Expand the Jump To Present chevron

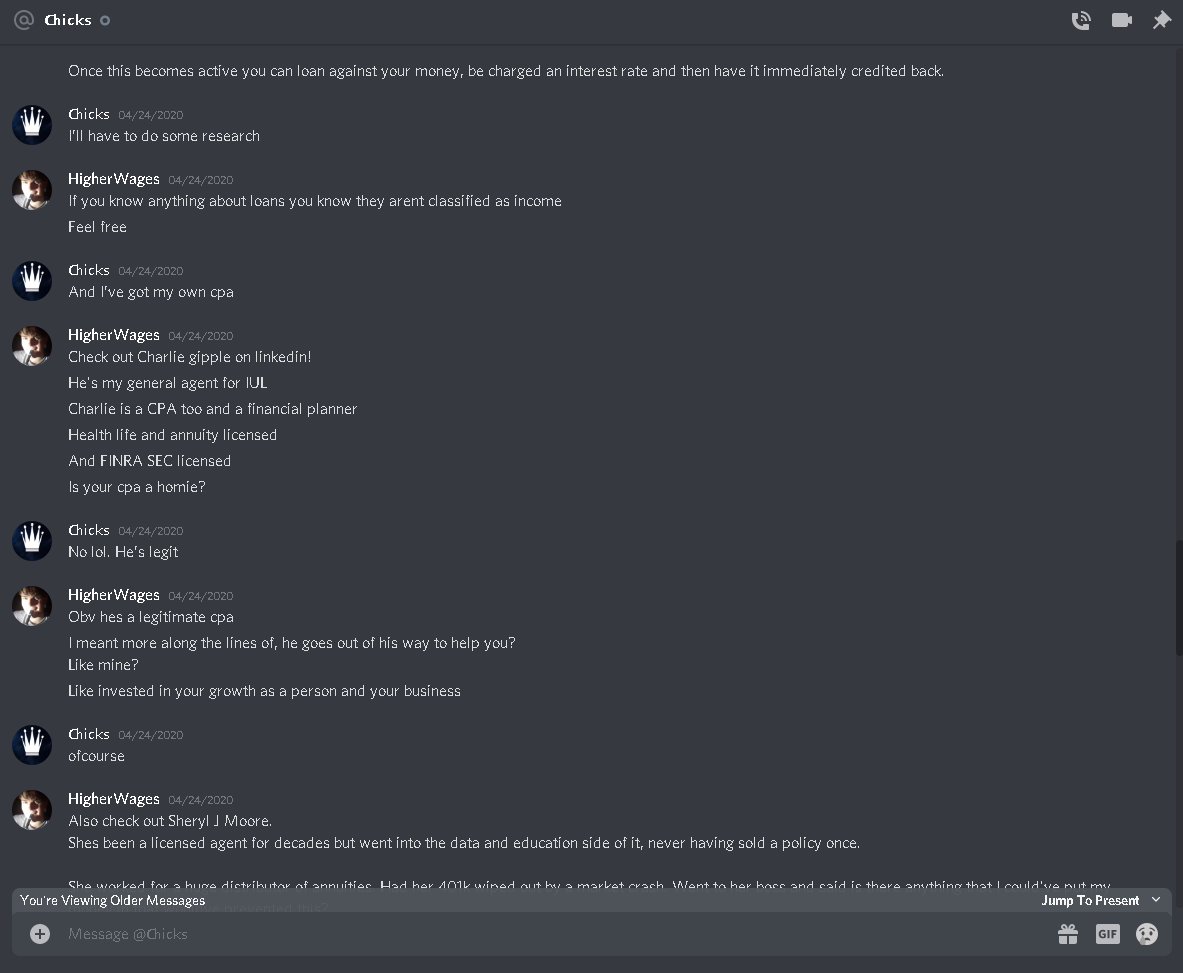1156,900
